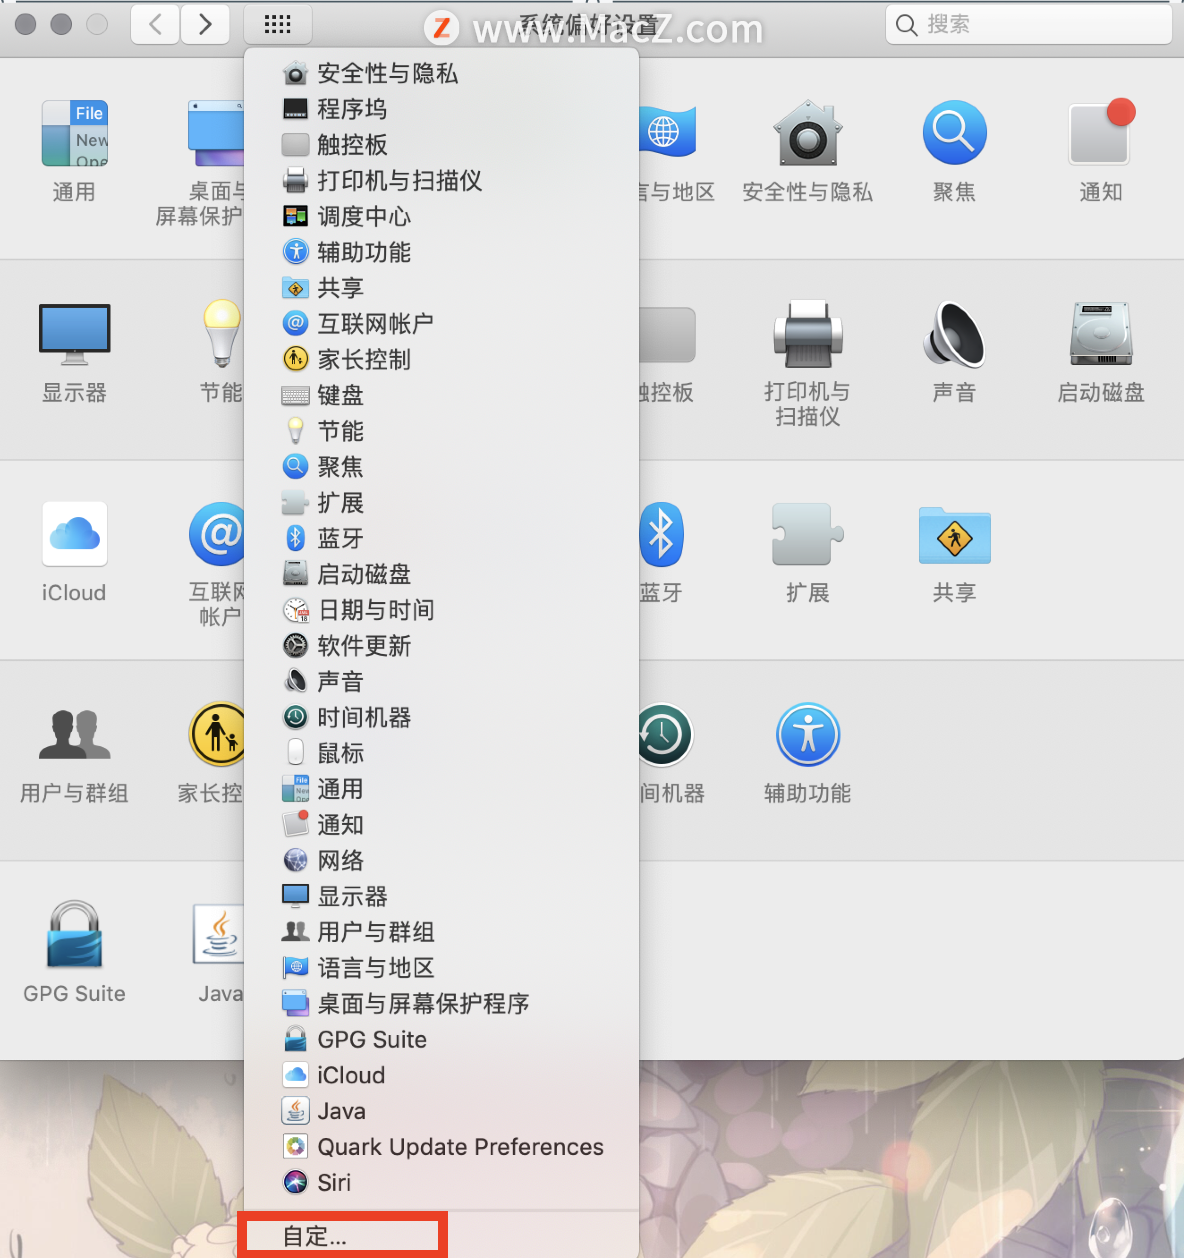The height and width of the screenshot is (1258, 1184).
Task: Choose 软件更新 from the dropdown menu
Action: [x=441, y=646]
